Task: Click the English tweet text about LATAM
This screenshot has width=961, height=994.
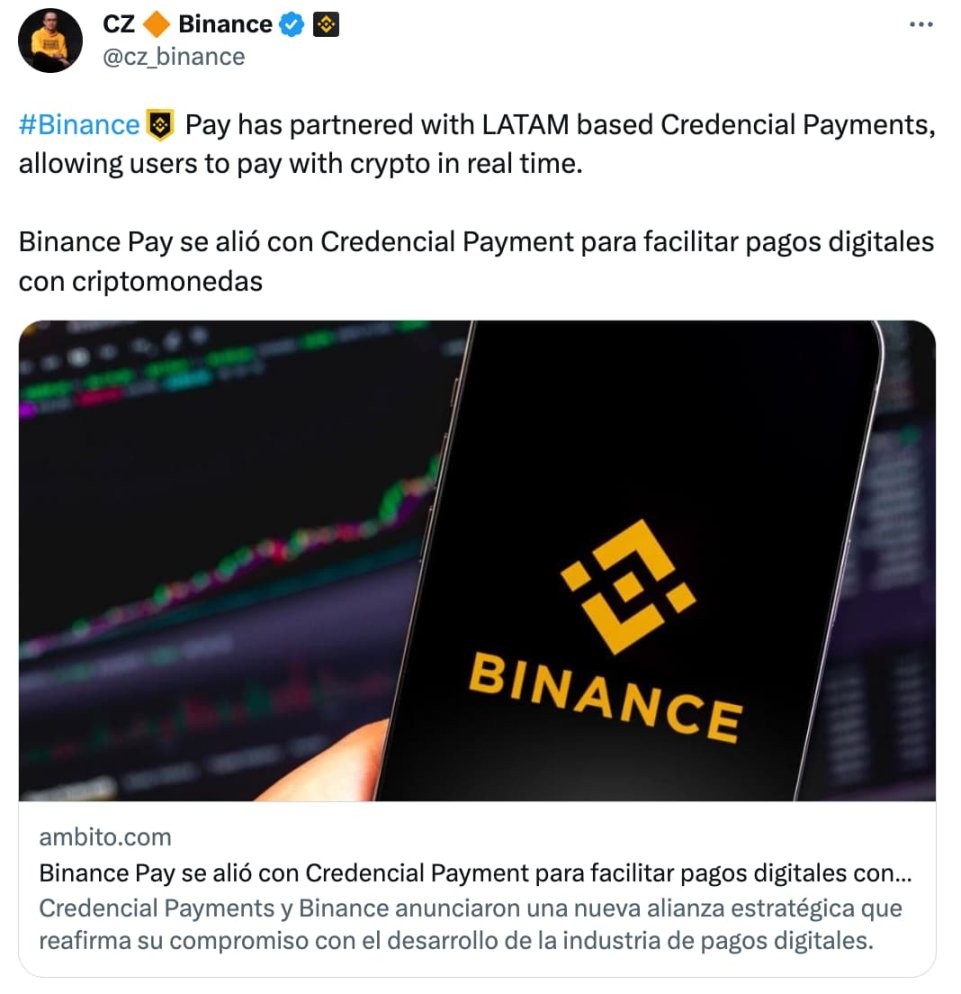Action: (477, 144)
